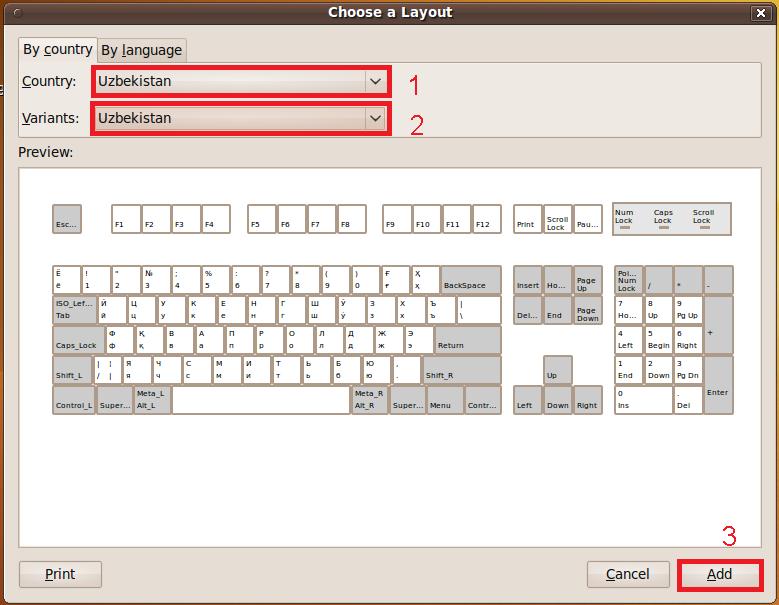
Task: Click the Meta_R Alt_R key
Action: coord(370,400)
